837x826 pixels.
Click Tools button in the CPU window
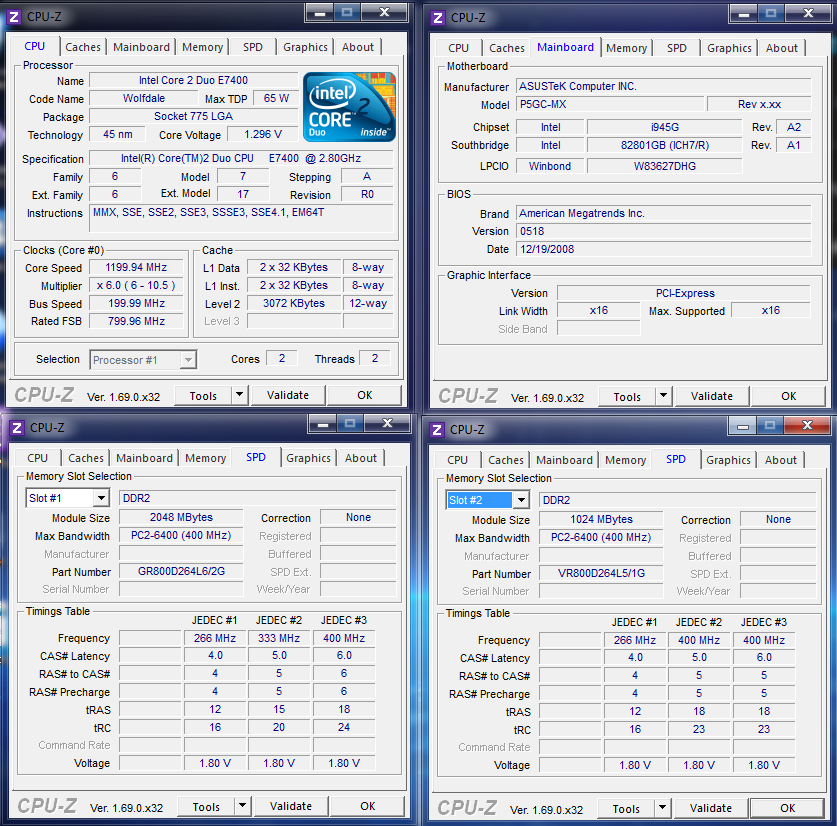[203, 396]
